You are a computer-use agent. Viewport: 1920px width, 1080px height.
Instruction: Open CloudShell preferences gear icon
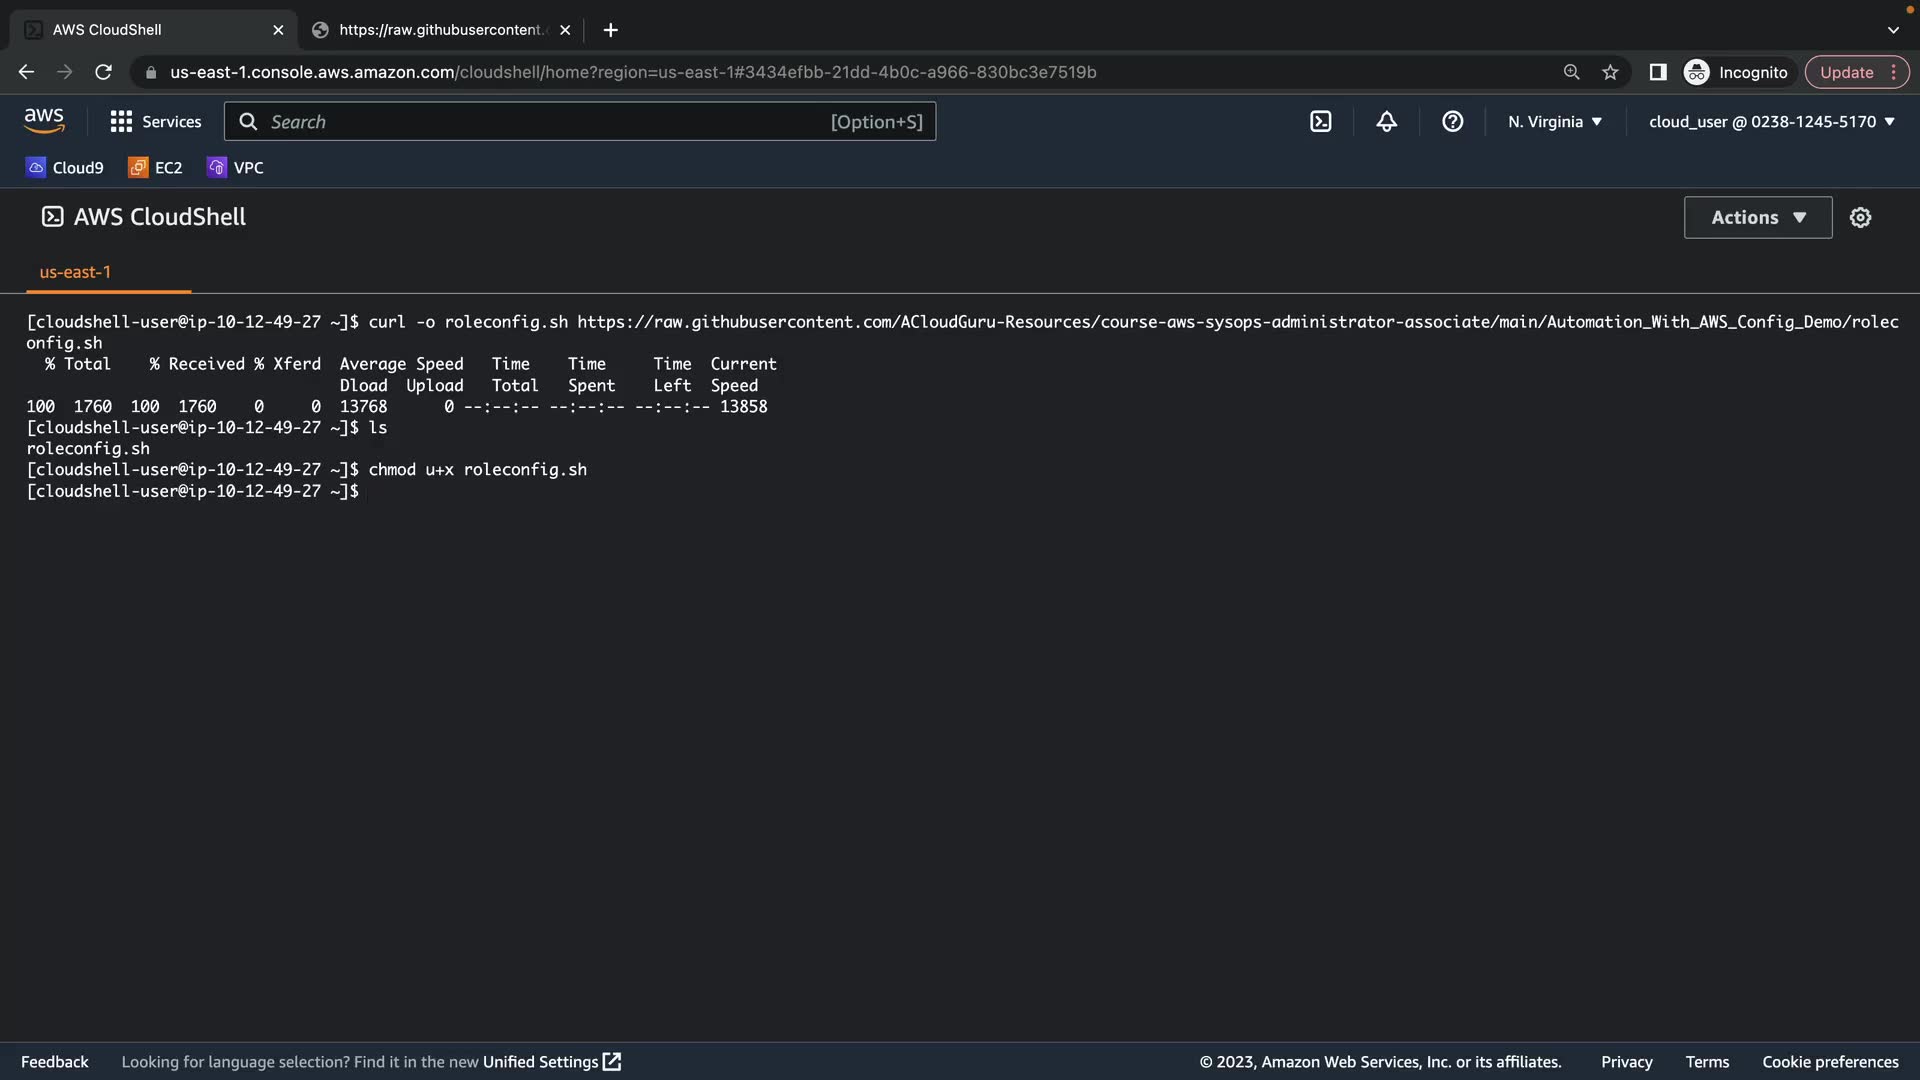tap(1860, 218)
